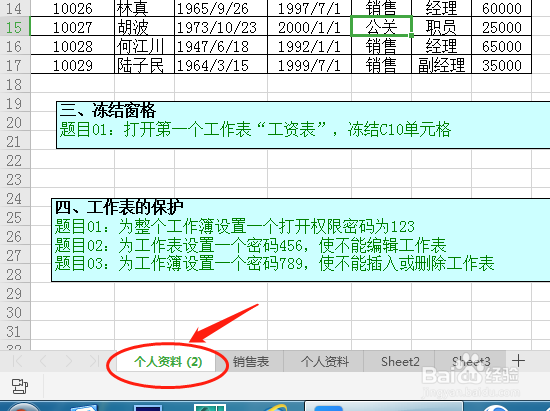Select hire date cell 1999/7/1
The height and width of the screenshot is (411, 550).
point(309,65)
